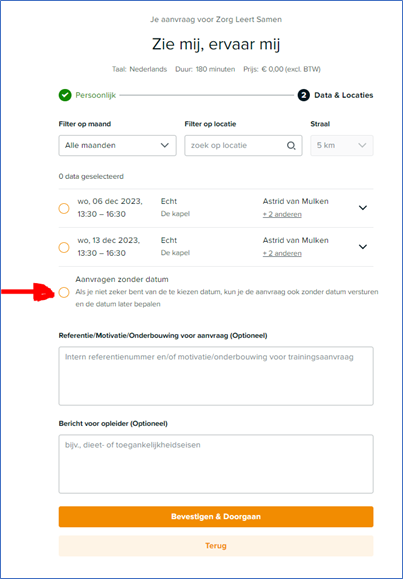Open the + 2 anderen link for 06 dec
The image size is (403, 579).
pos(282,215)
